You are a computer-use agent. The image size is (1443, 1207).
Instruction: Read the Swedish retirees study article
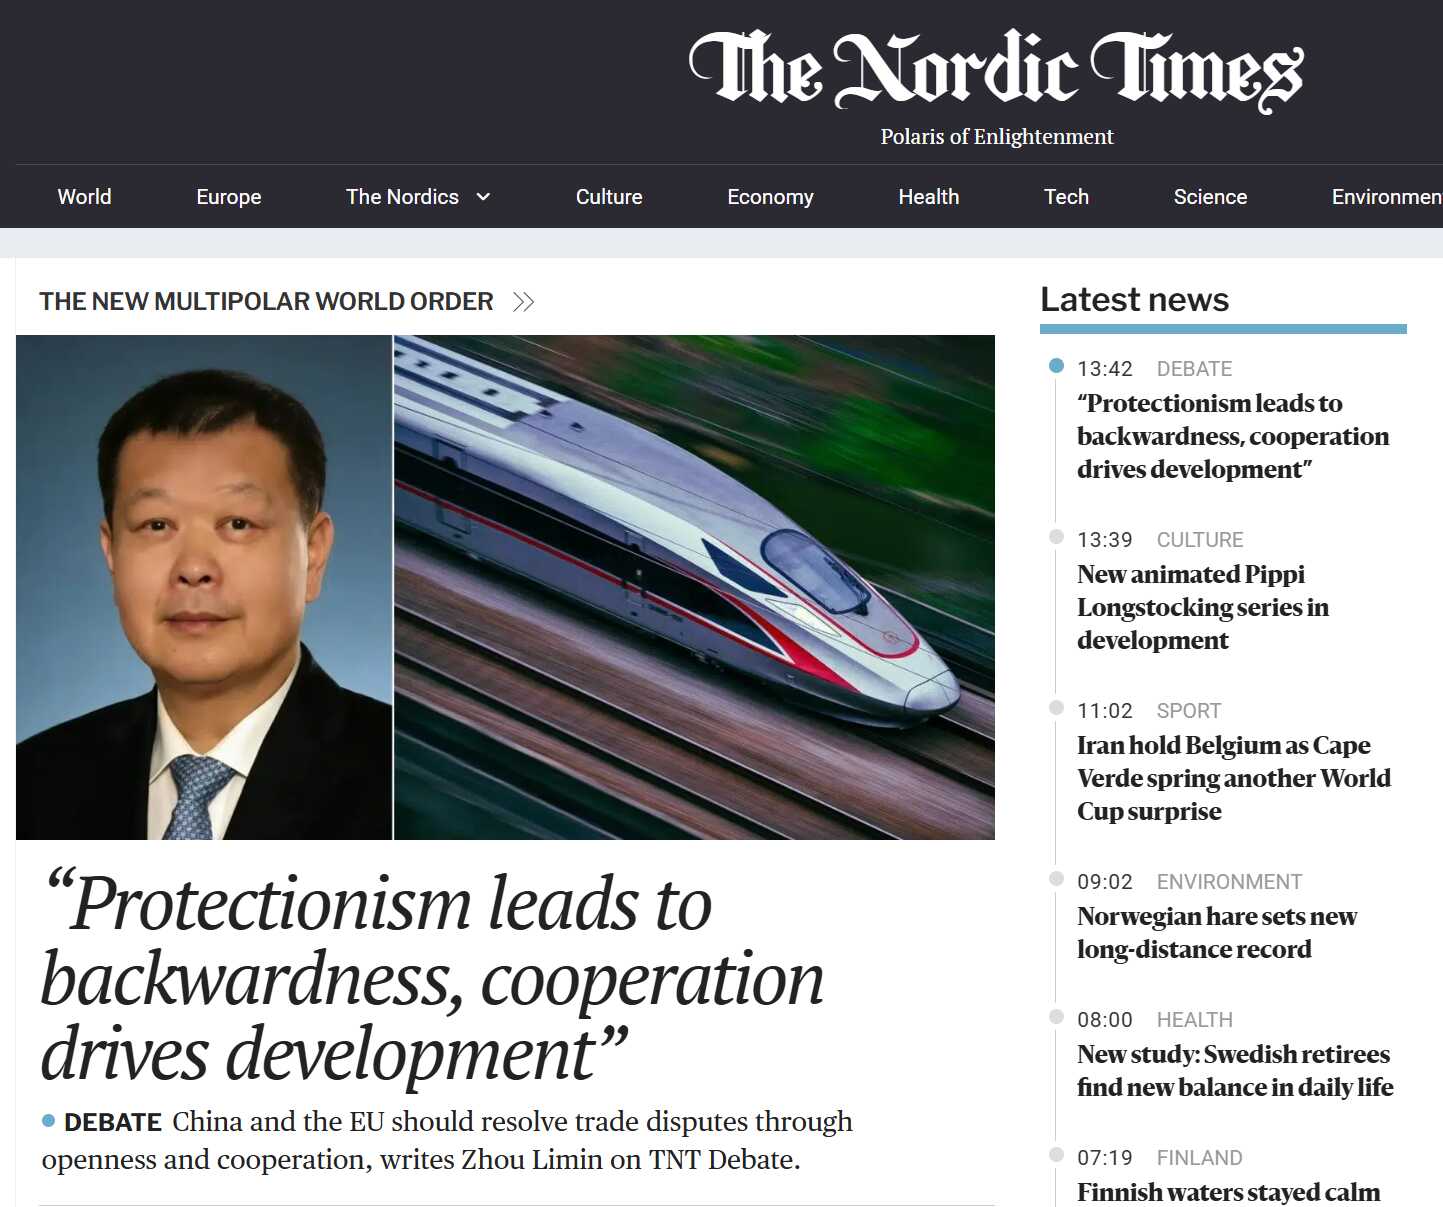click(x=1235, y=1071)
